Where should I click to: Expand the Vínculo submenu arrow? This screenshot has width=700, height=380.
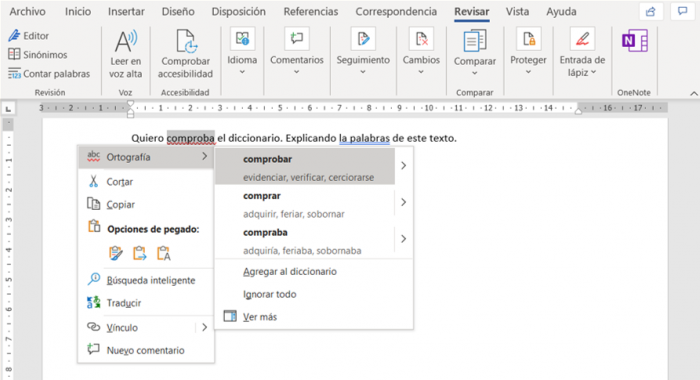point(204,327)
